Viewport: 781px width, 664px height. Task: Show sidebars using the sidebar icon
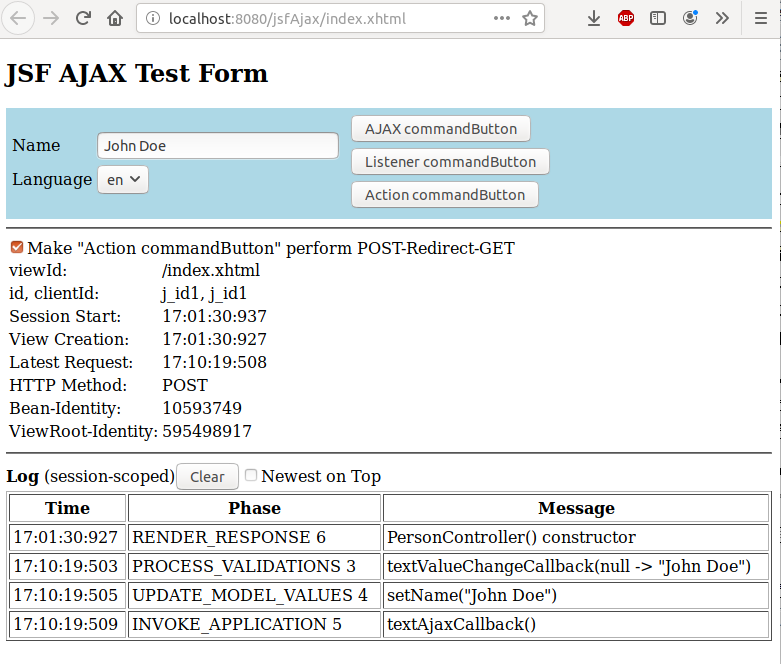tap(658, 18)
